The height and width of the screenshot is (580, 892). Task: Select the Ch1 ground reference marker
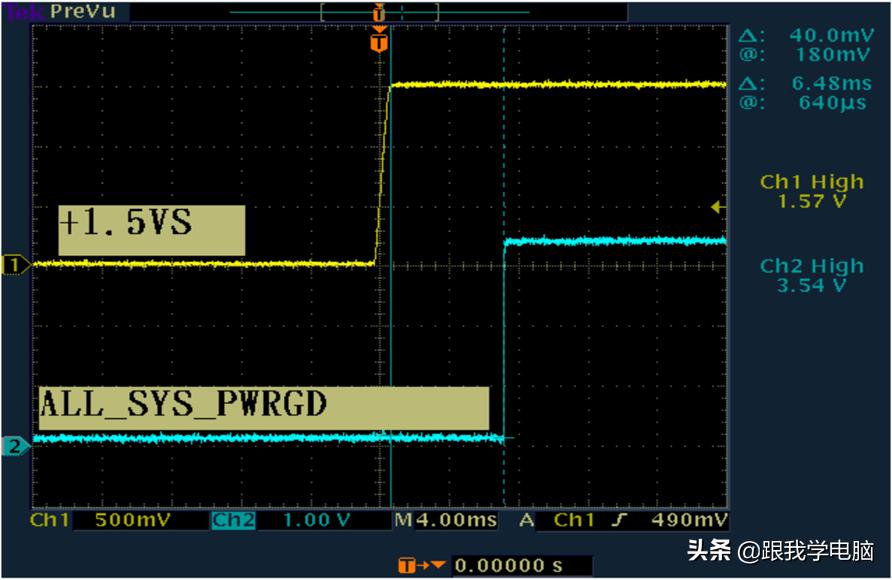pyautogui.click(x=15, y=265)
